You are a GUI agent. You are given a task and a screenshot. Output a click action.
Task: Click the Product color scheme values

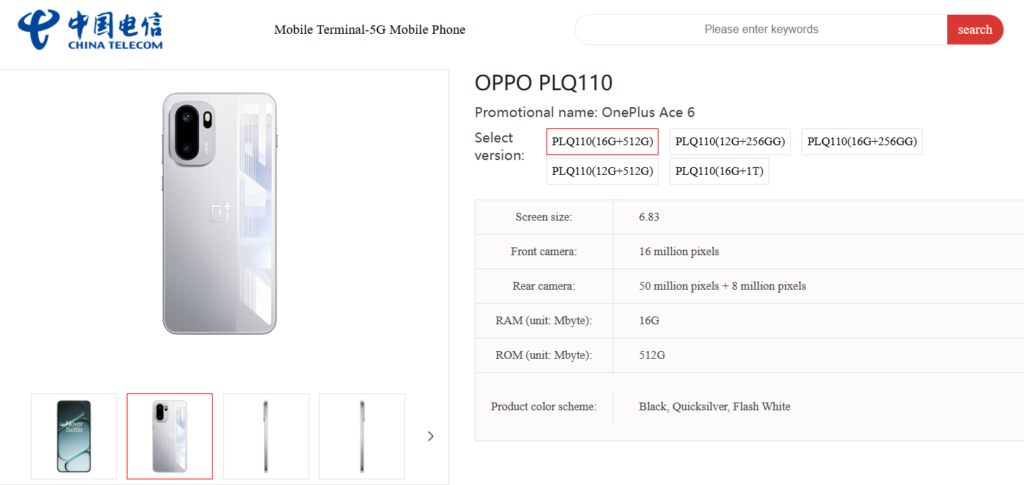click(714, 407)
